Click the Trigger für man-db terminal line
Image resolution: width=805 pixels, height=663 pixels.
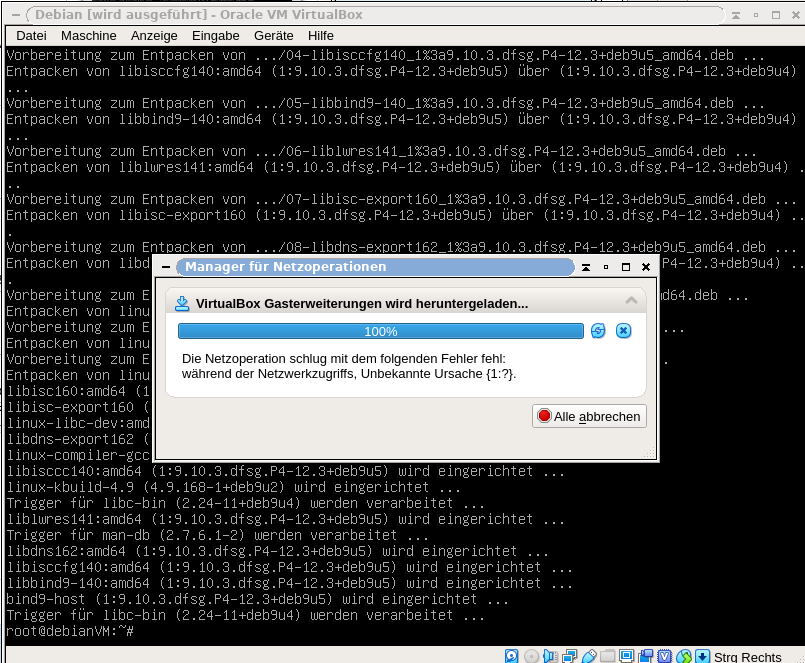coord(218,535)
